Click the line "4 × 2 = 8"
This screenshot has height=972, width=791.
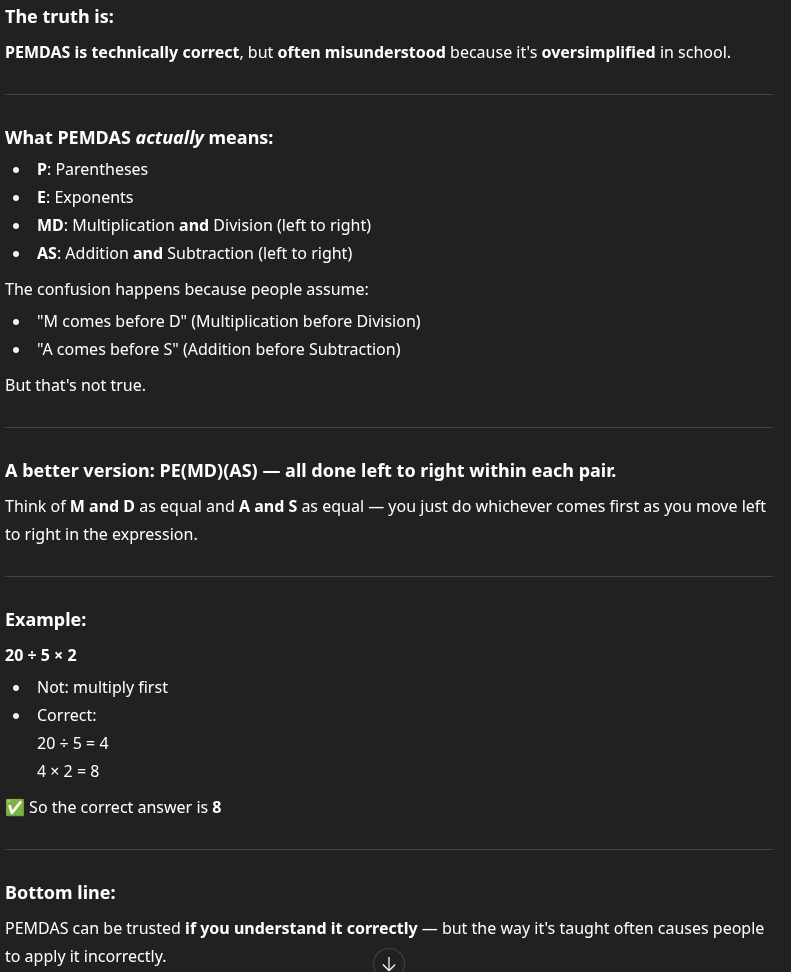[x=68, y=772]
